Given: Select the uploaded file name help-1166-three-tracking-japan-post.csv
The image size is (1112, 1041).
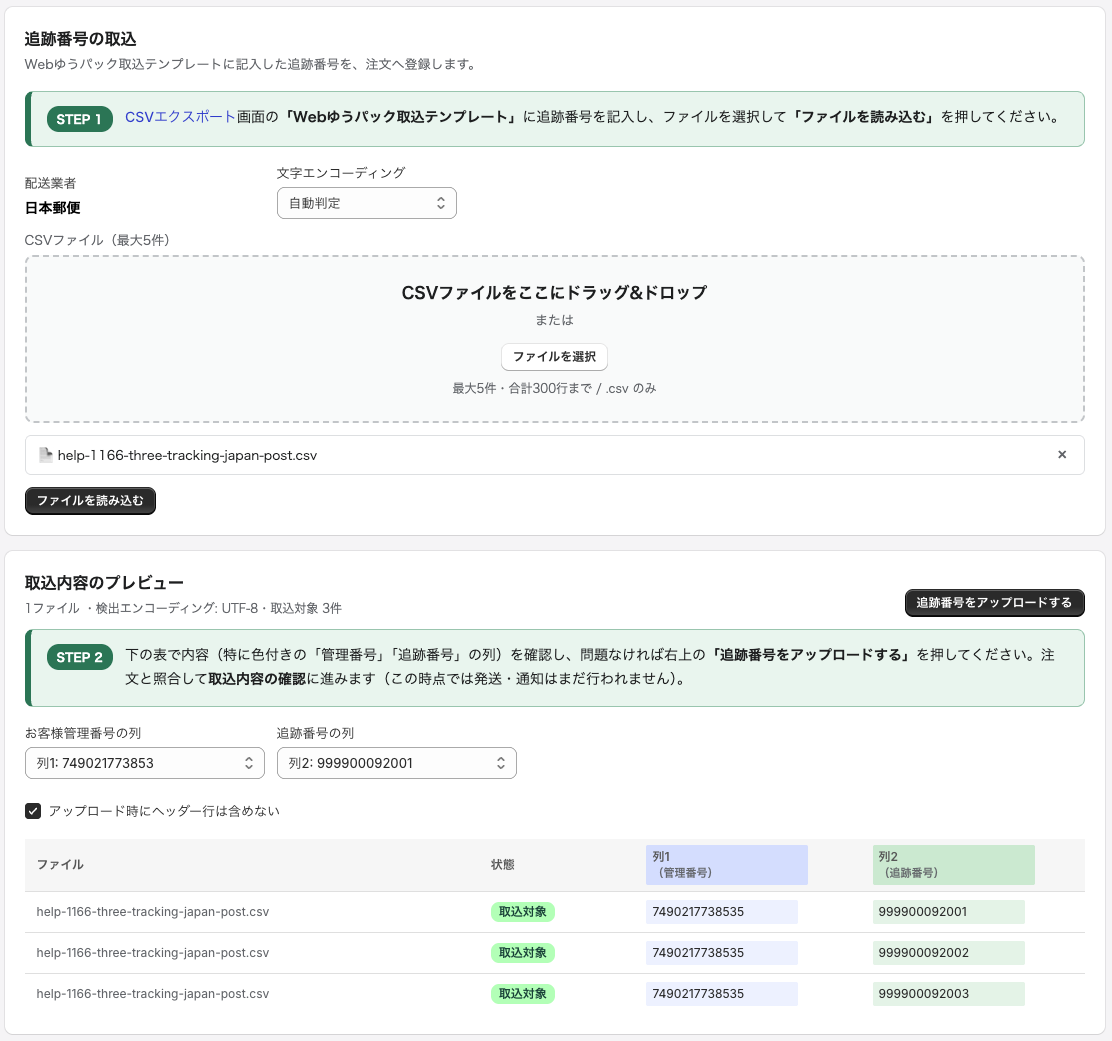Looking at the screenshot, I should tap(187, 455).
